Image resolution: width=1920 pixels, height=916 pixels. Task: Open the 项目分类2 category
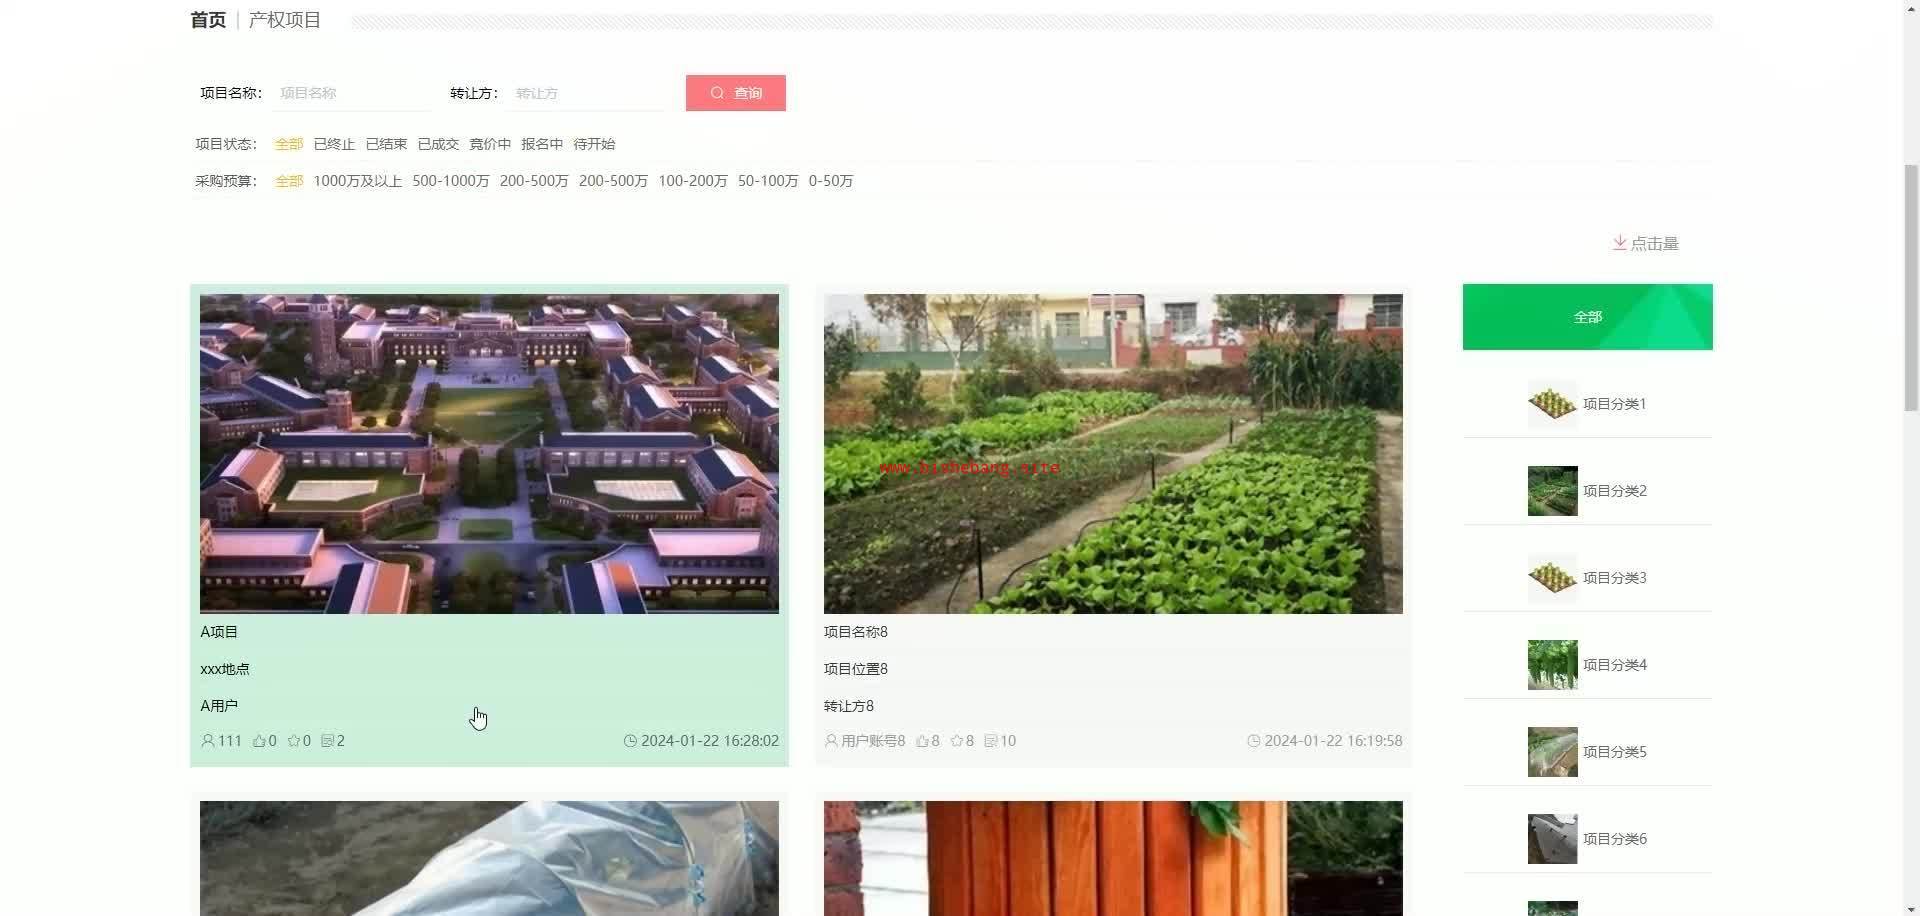pyautogui.click(x=1588, y=491)
